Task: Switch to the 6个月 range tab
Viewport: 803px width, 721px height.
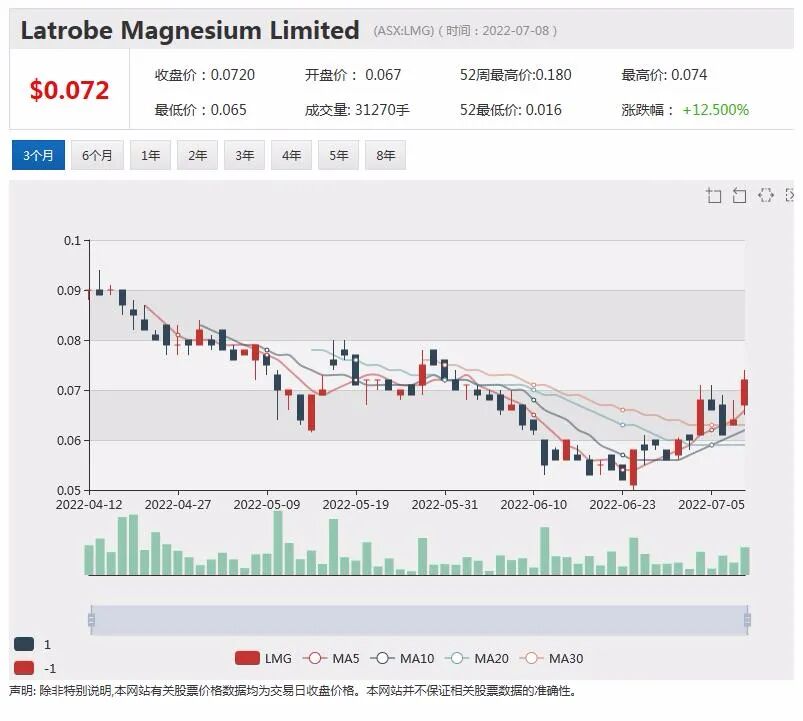Action: pos(97,155)
